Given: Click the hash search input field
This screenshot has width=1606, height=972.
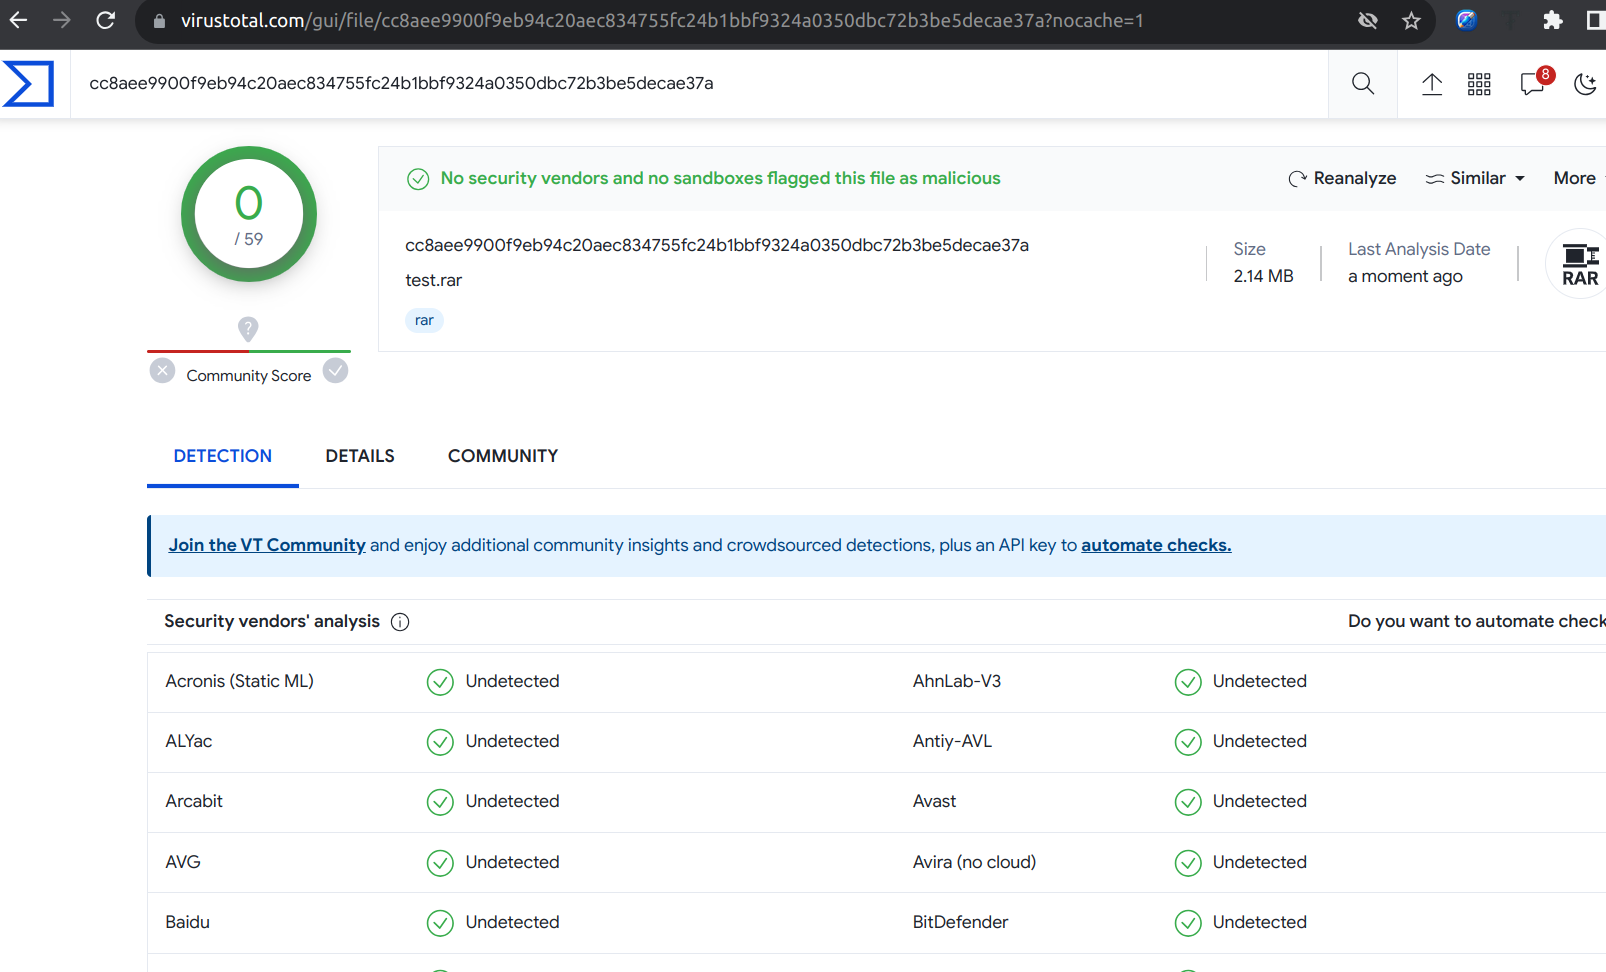Looking at the screenshot, I should (x=700, y=84).
